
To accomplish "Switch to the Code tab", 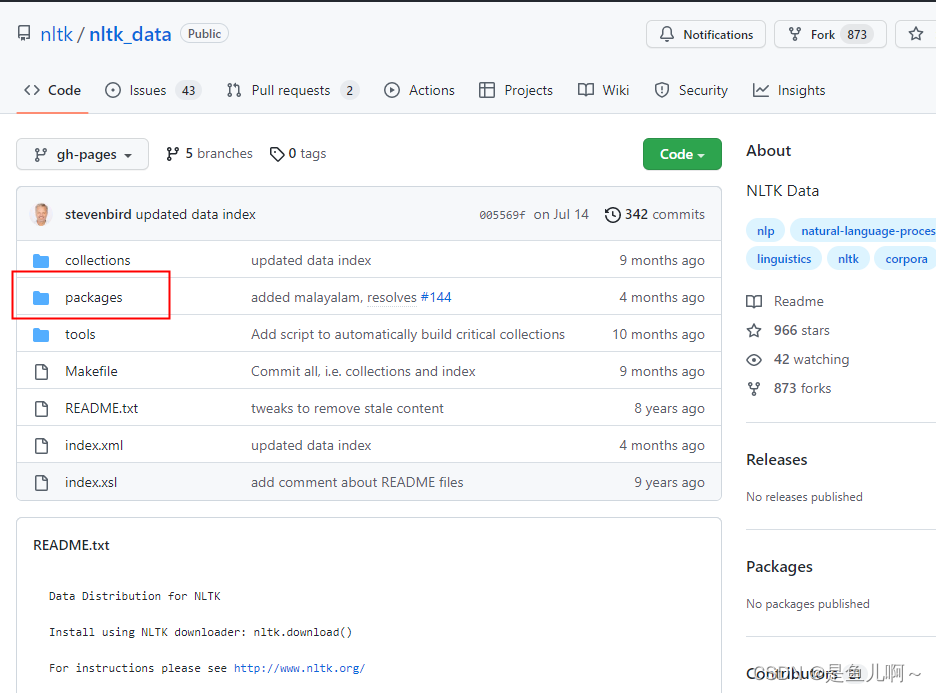I will pos(53,90).
